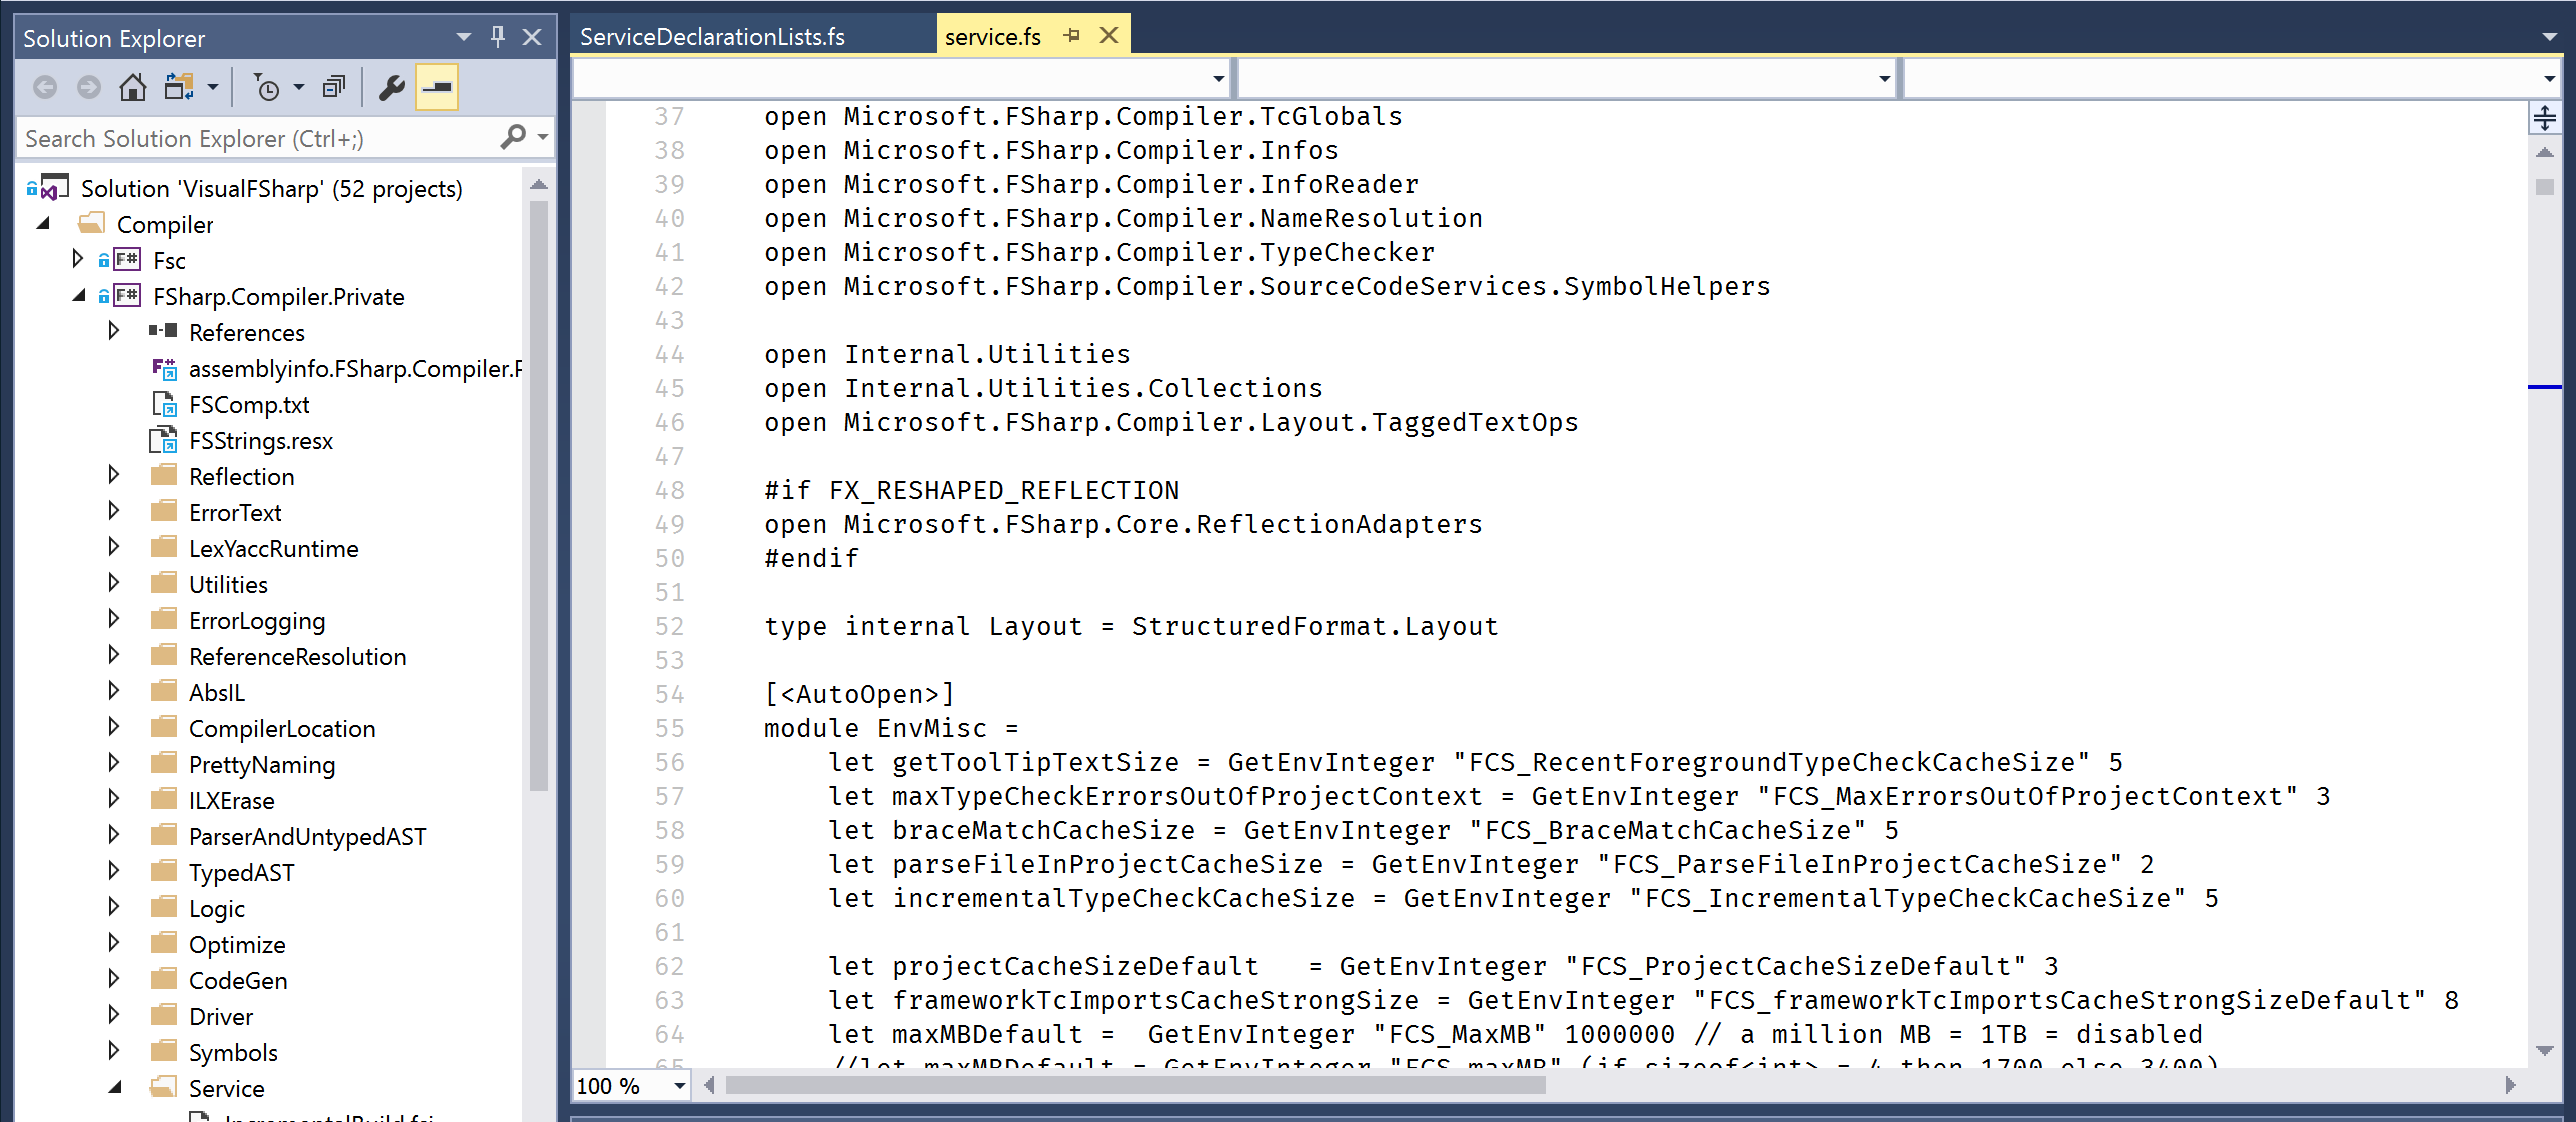
Task: Expand the Reflection folder
Action: [x=113, y=476]
